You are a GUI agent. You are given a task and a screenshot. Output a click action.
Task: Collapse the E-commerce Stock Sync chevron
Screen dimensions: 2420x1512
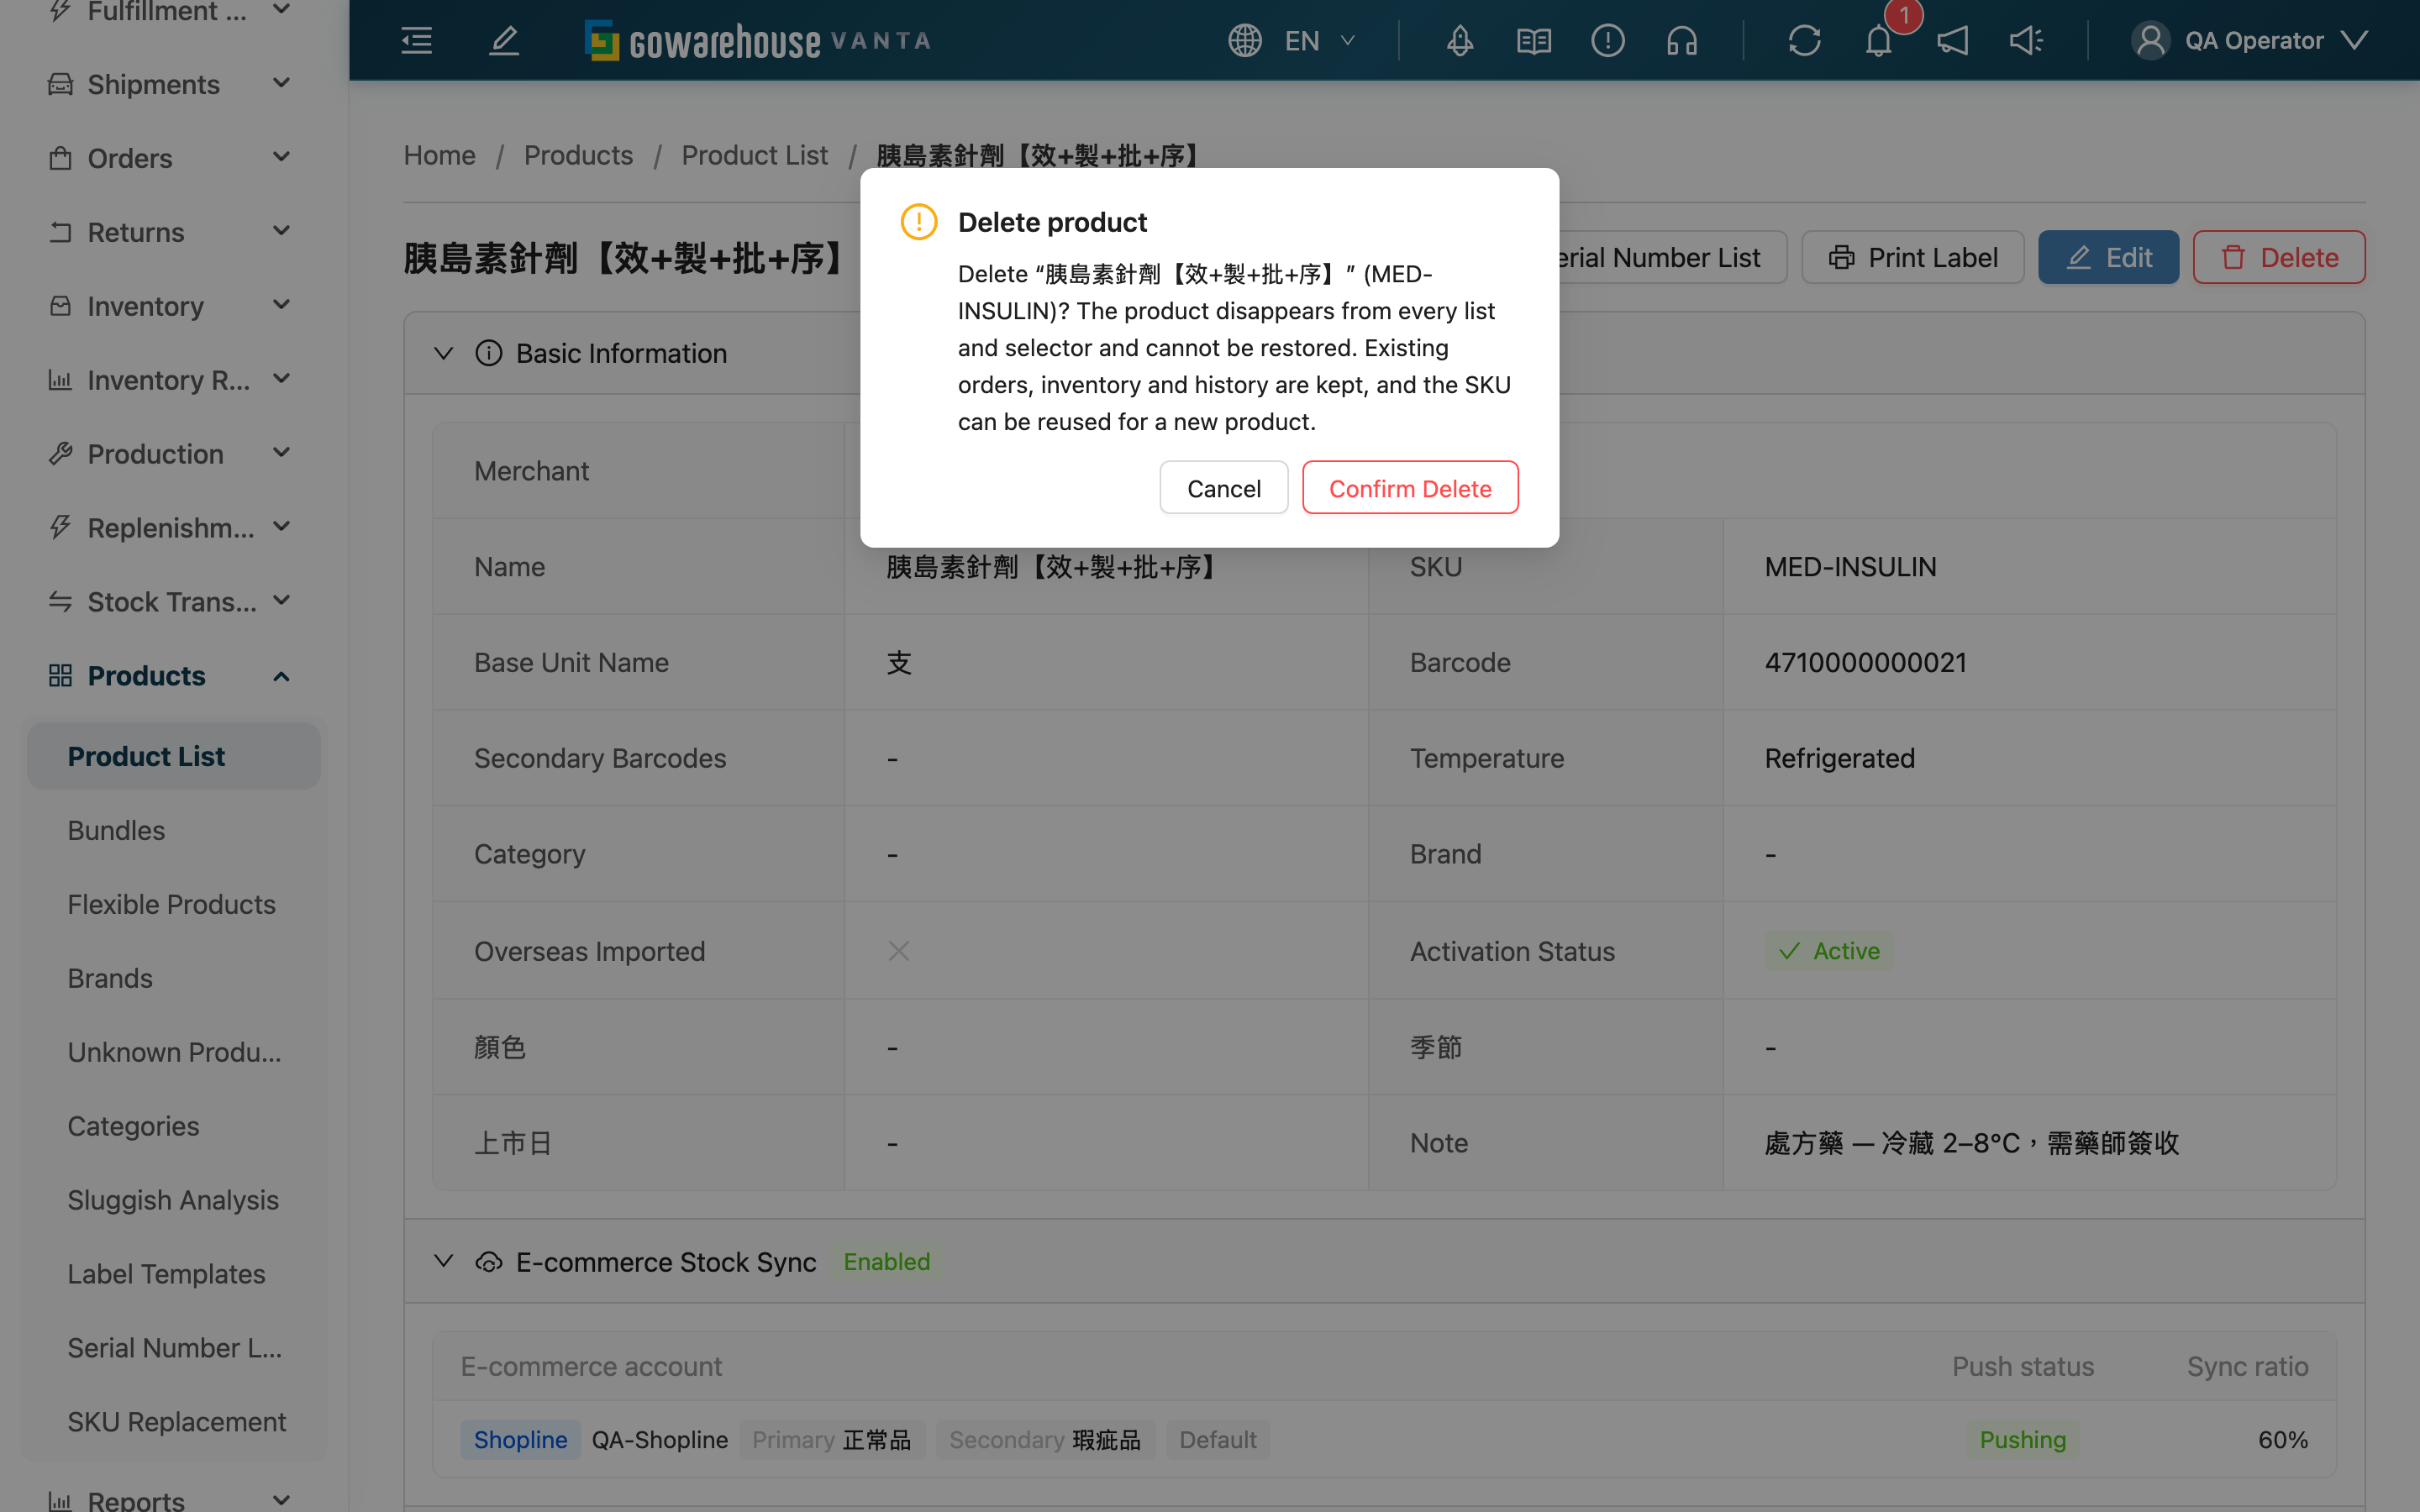tap(444, 1261)
